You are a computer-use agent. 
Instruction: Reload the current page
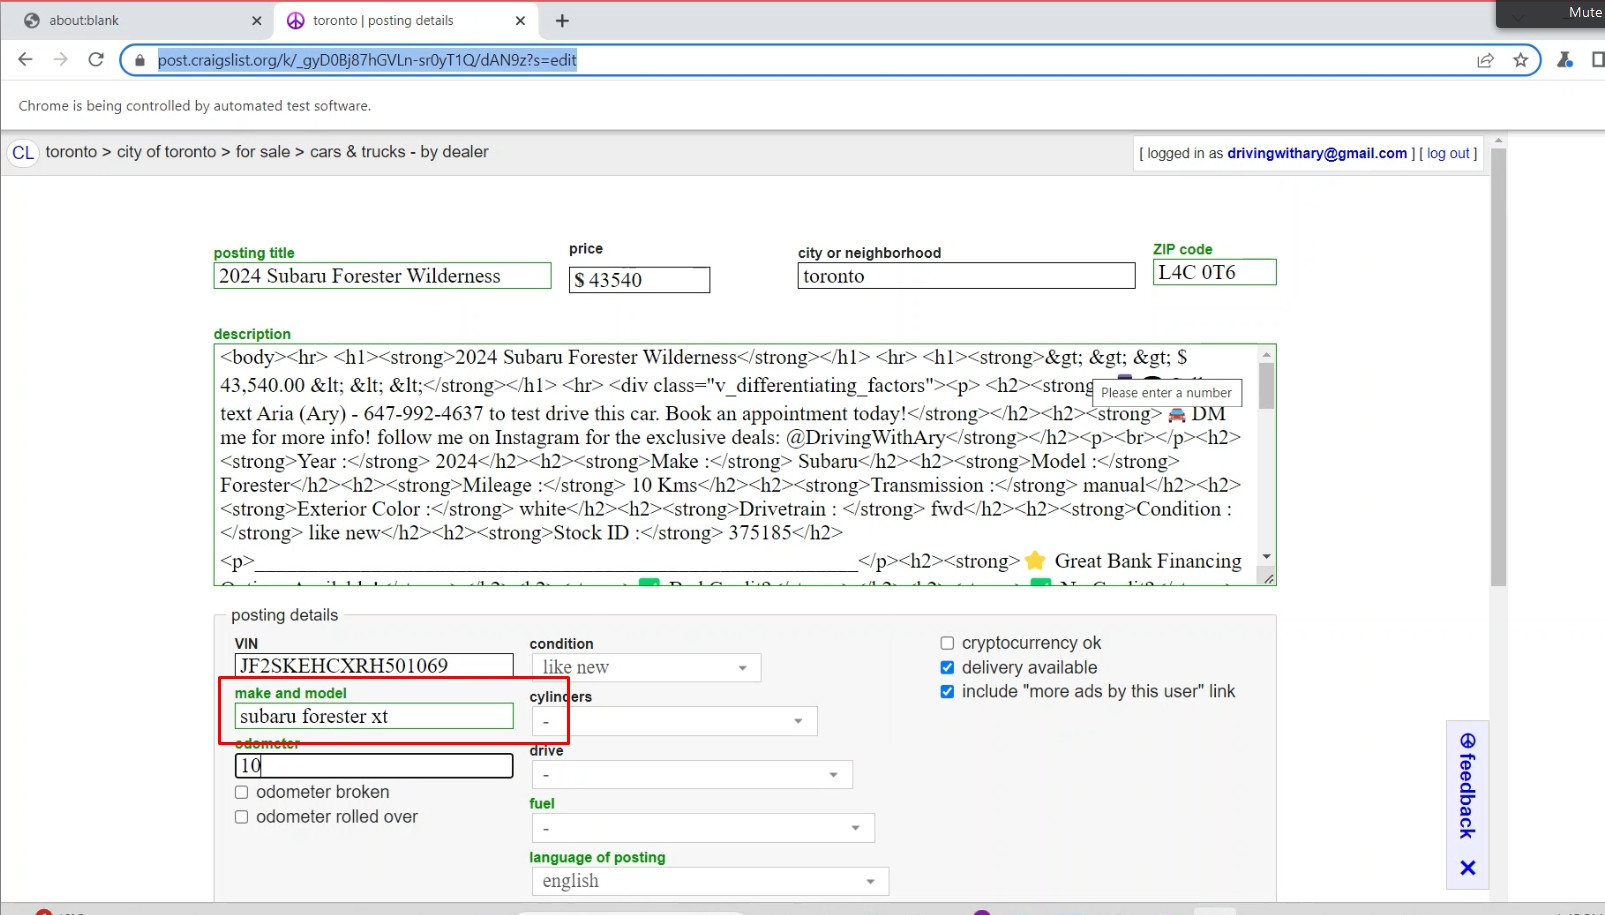click(x=96, y=60)
